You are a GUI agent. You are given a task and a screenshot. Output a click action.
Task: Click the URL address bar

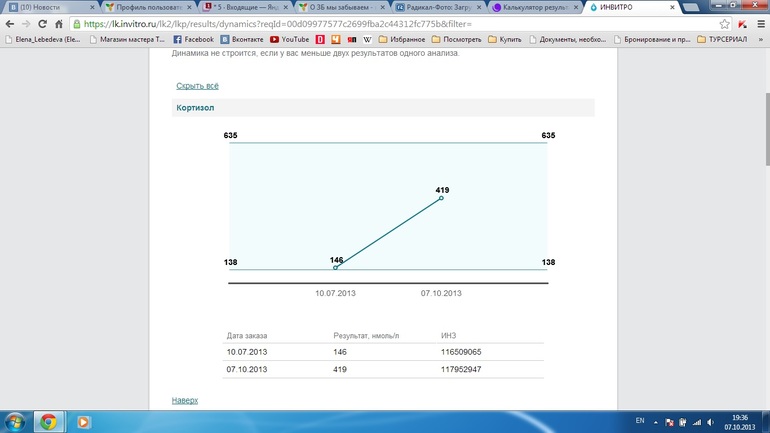coord(398,24)
